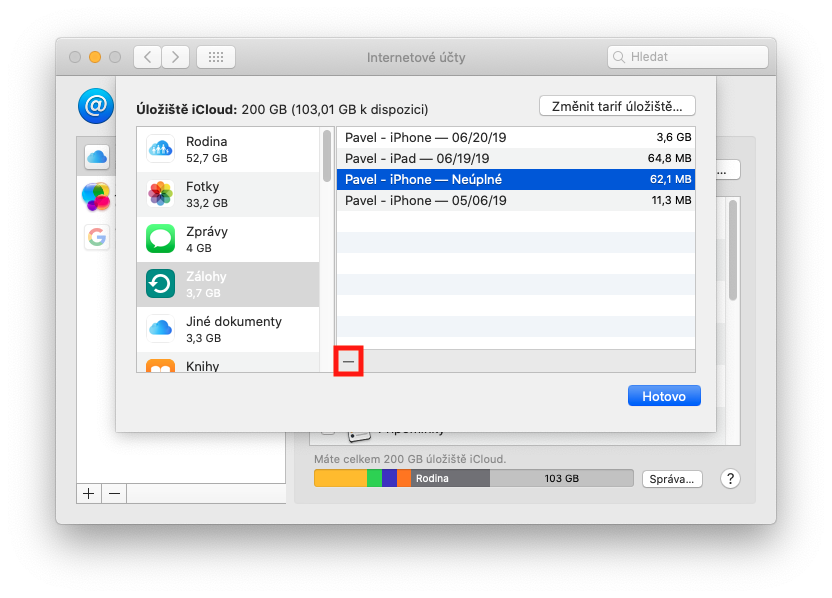Select iCloud account in sidebar
Viewport: 832px width, 598px height.
(x=97, y=157)
